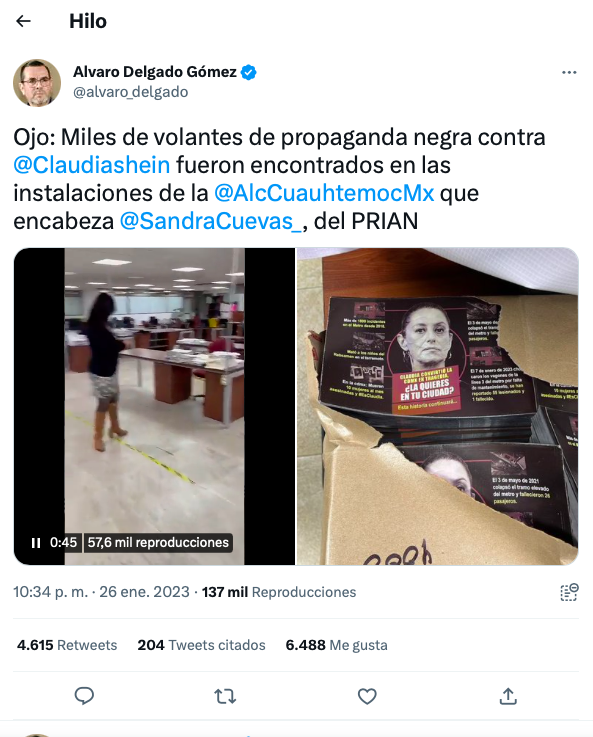The image size is (593, 737).
Task: Go back using the left arrow
Action: 23,21
